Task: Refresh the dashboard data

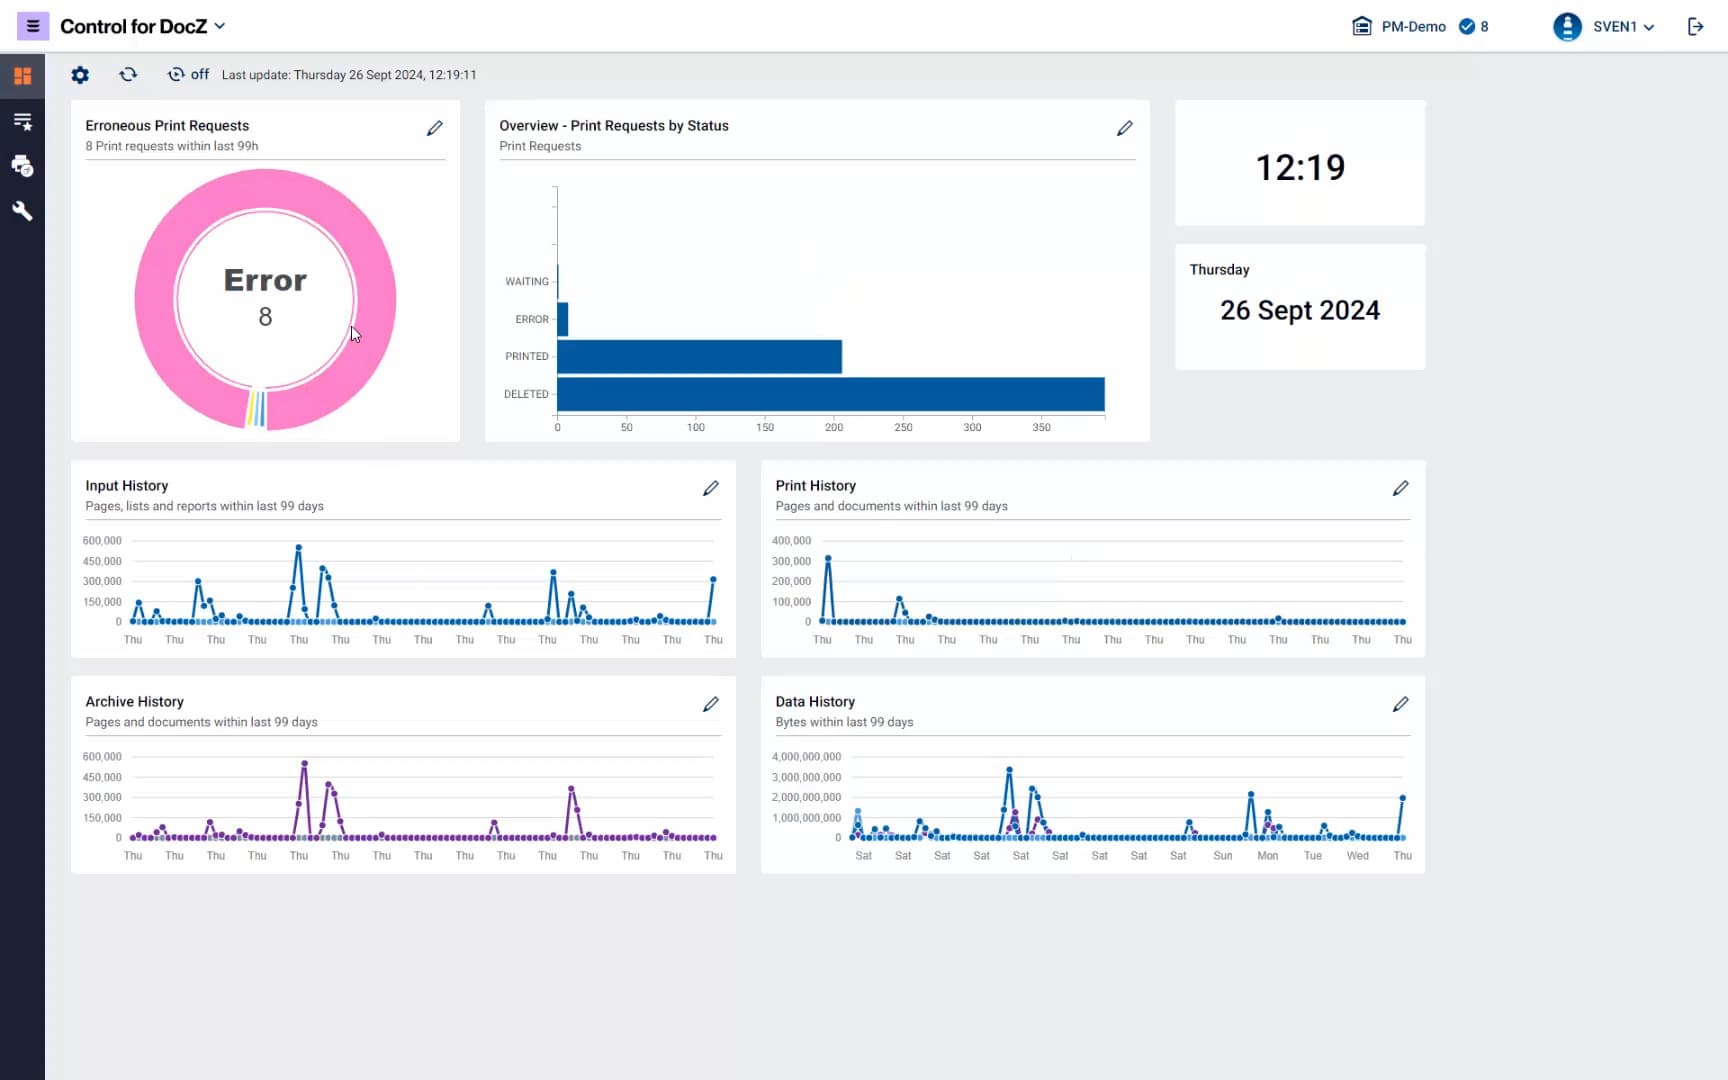Action: (x=128, y=75)
